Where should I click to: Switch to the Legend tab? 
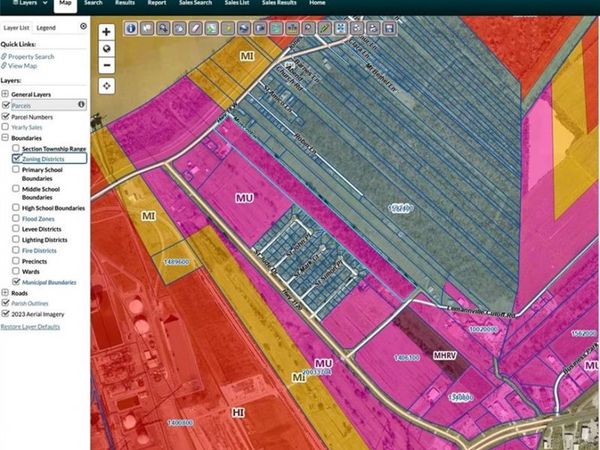coord(46,28)
